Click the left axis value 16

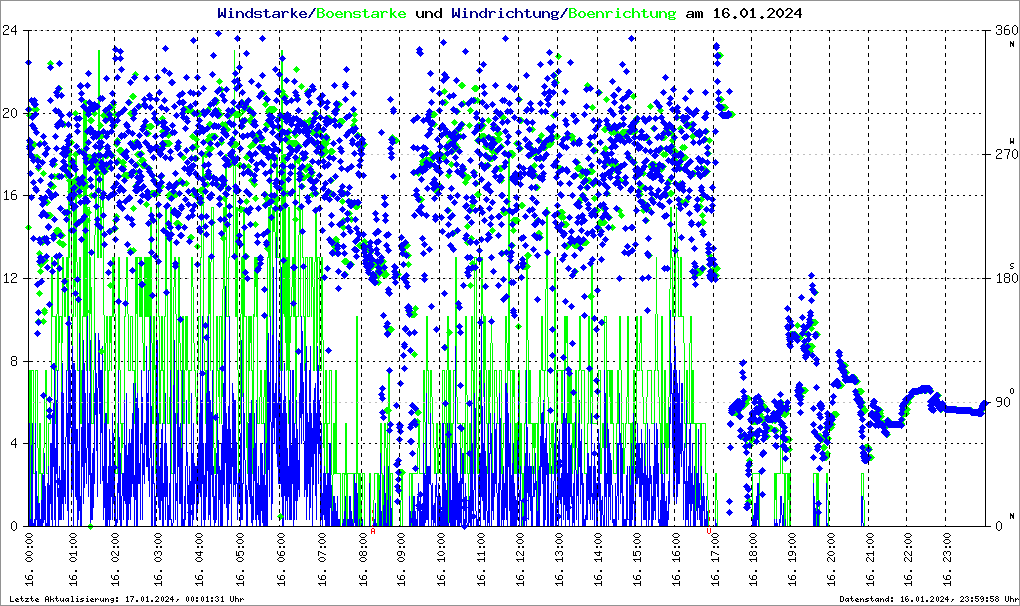click(x=10, y=196)
